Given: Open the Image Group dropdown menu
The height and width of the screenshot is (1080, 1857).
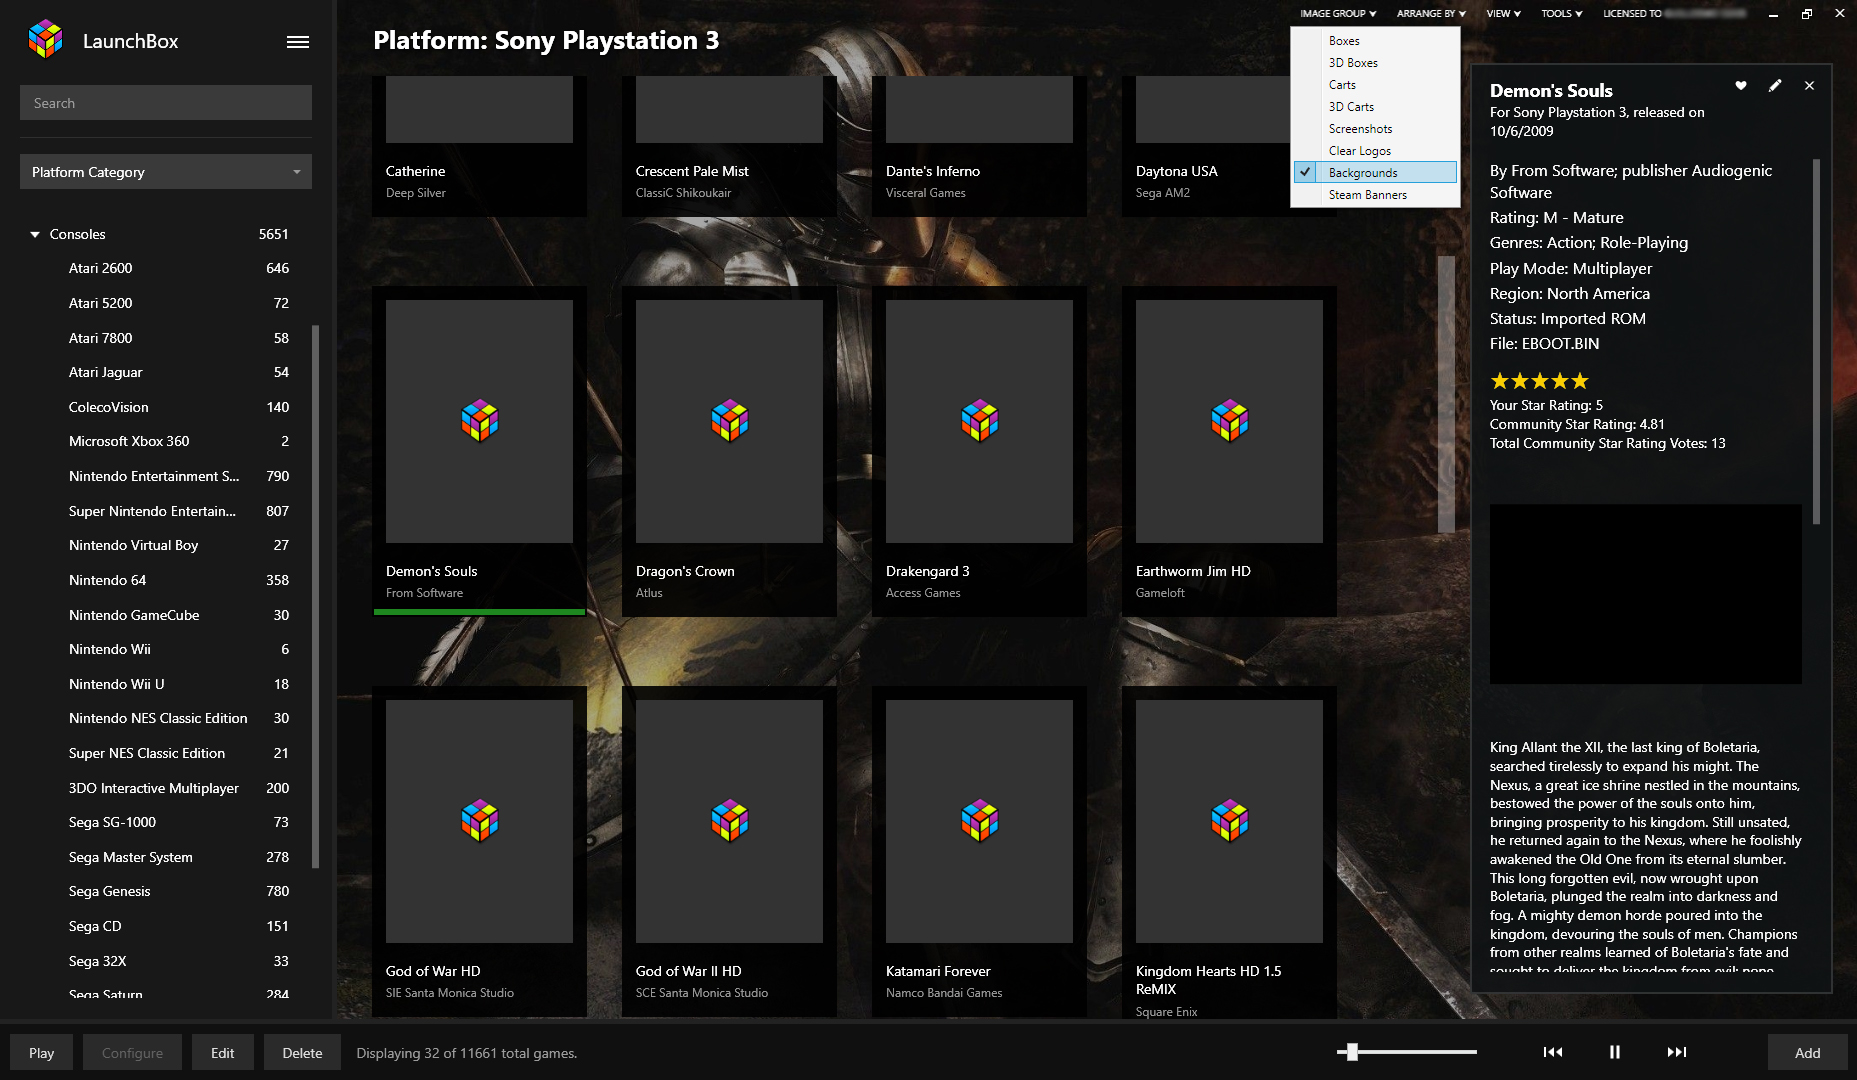Looking at the screenshot, I should coord(1338,14).
